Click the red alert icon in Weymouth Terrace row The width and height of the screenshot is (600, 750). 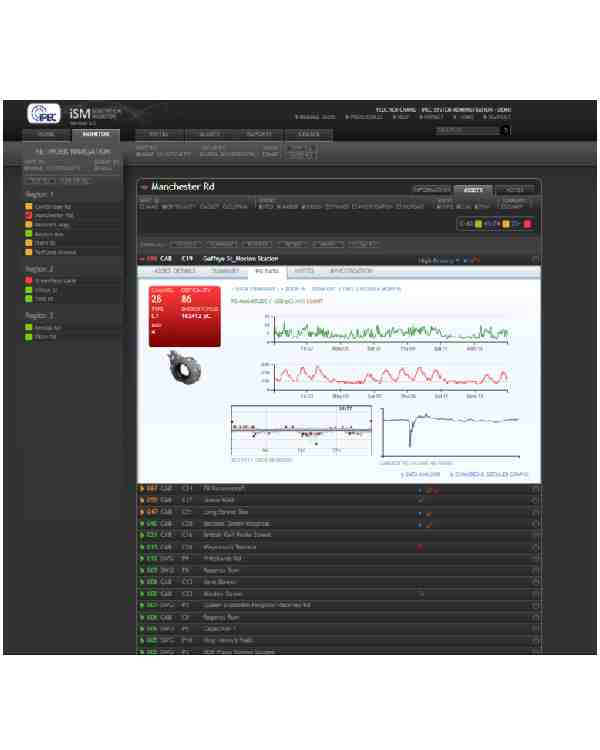coord(420,547)
